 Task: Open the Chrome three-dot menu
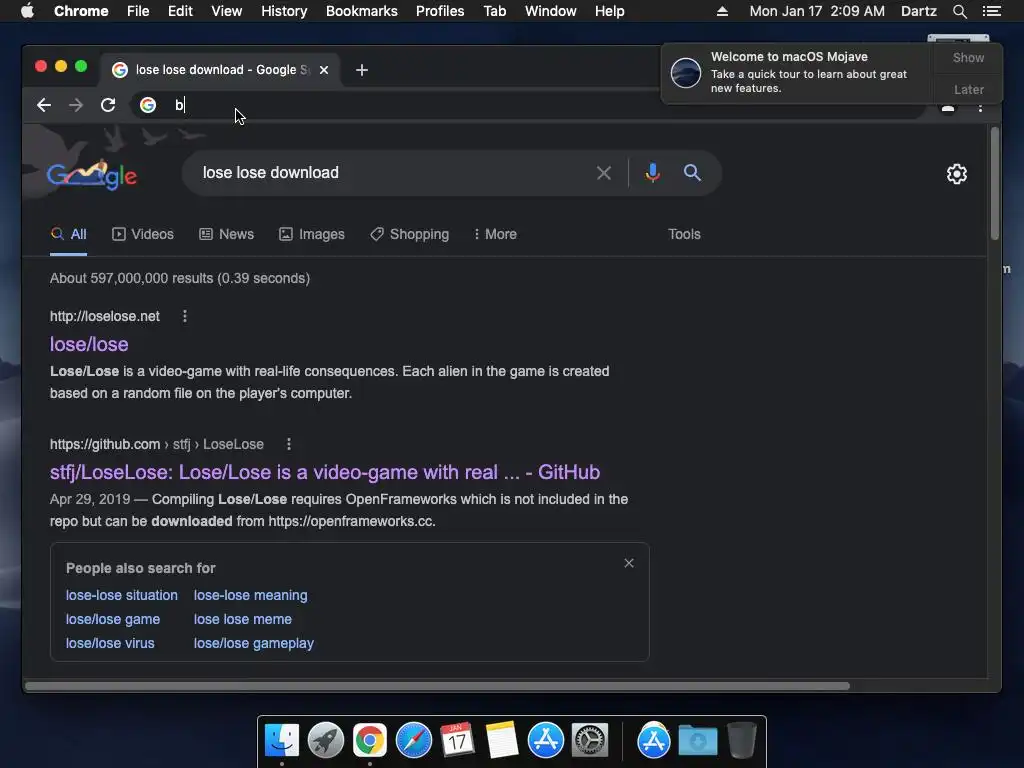coord(980,108)
